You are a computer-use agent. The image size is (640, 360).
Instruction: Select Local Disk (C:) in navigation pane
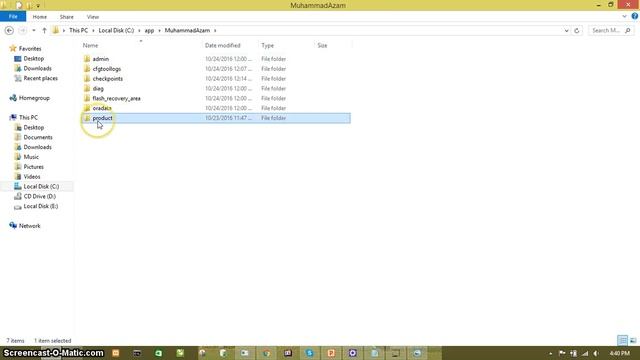pos(41,187)
